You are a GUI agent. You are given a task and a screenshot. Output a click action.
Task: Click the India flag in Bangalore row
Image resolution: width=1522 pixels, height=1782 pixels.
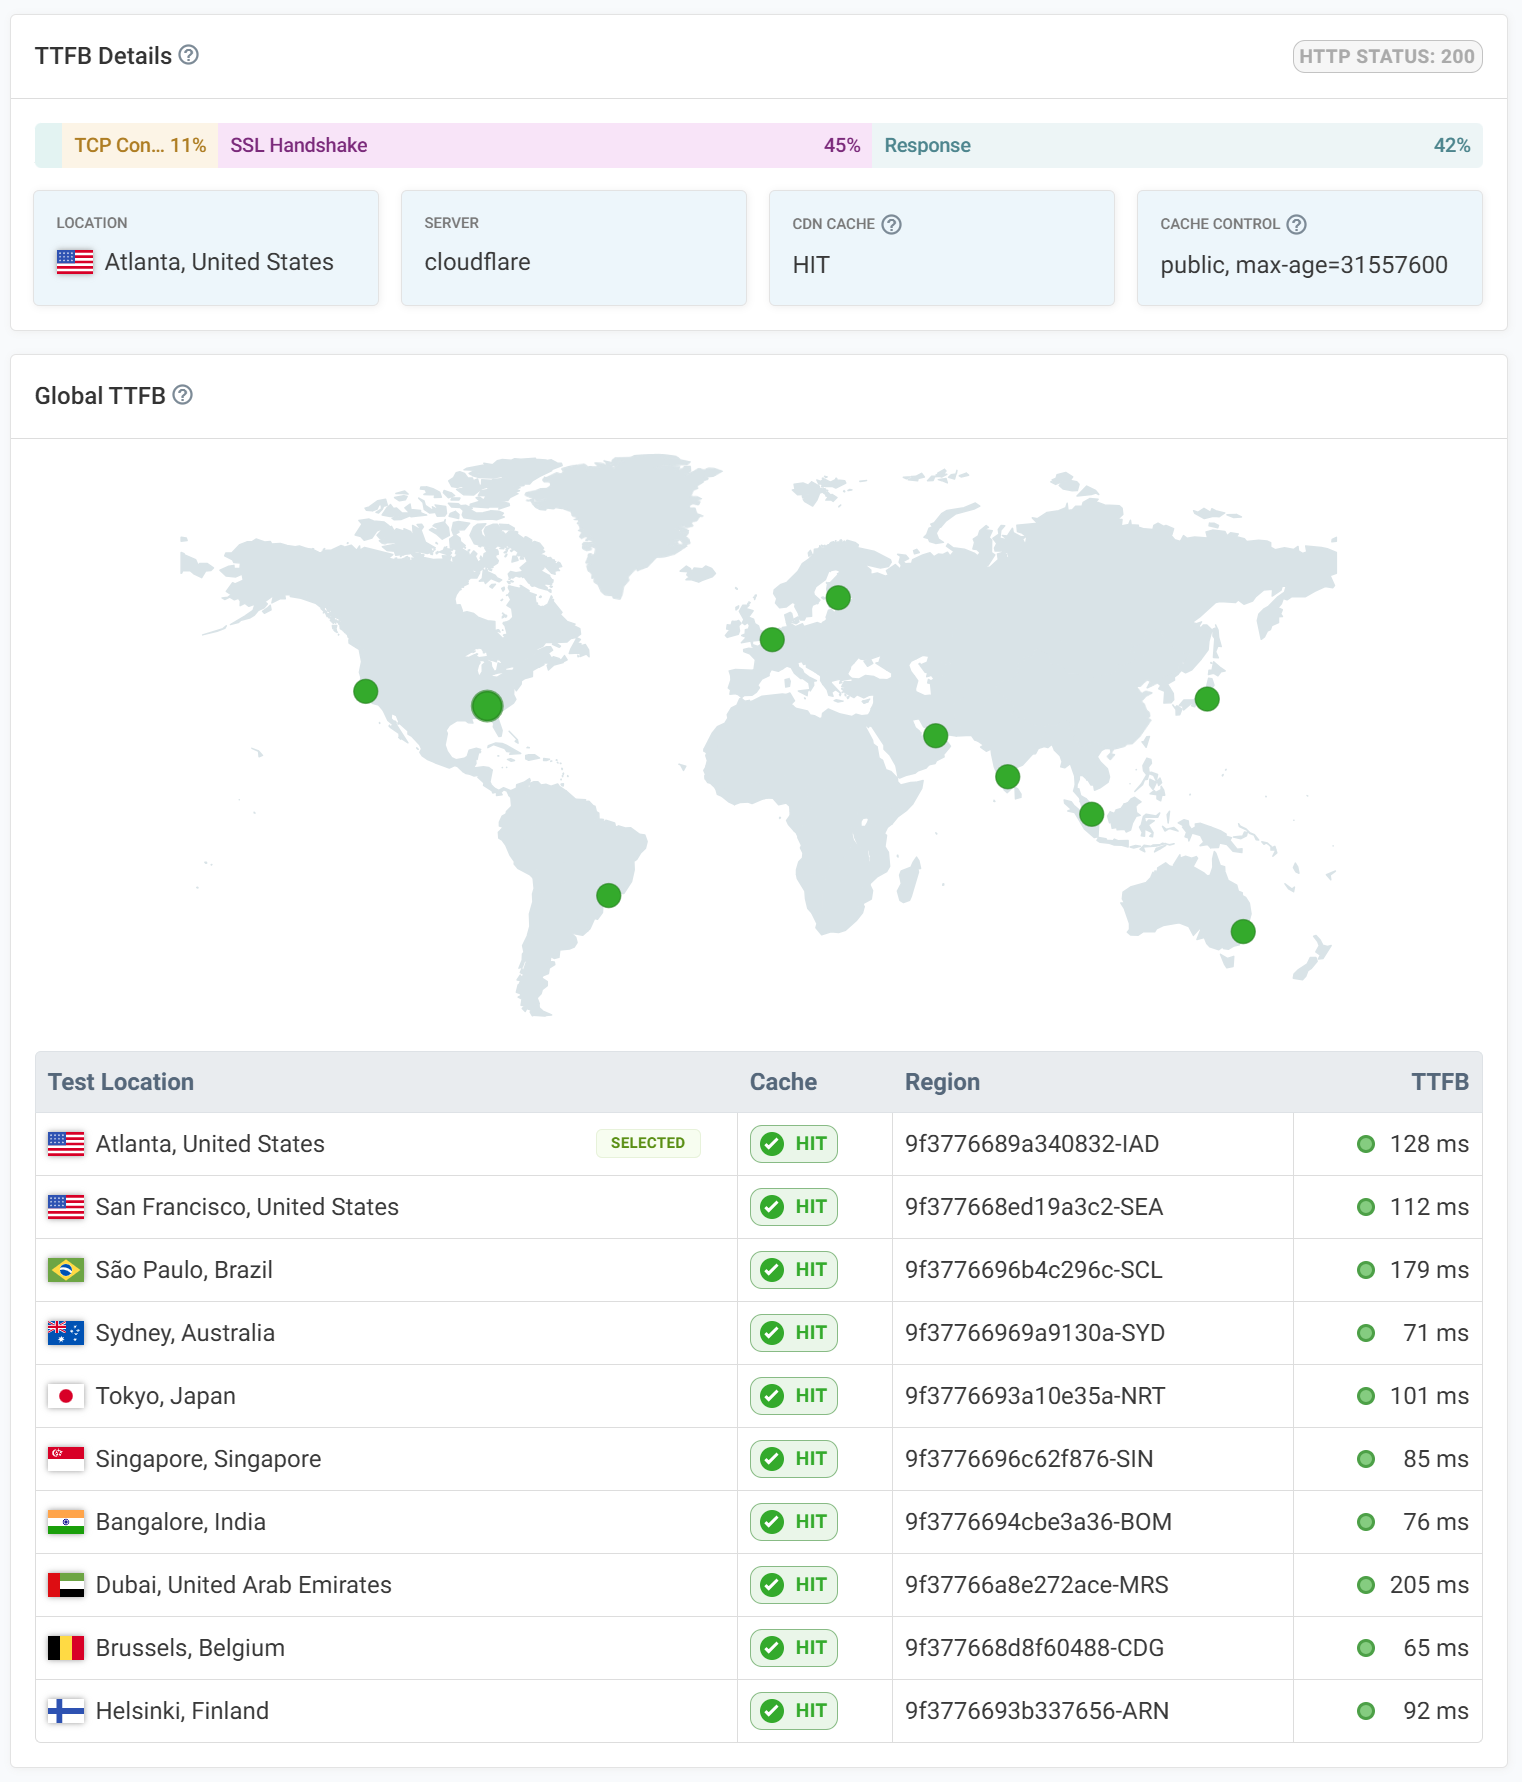coord(66,1522)
